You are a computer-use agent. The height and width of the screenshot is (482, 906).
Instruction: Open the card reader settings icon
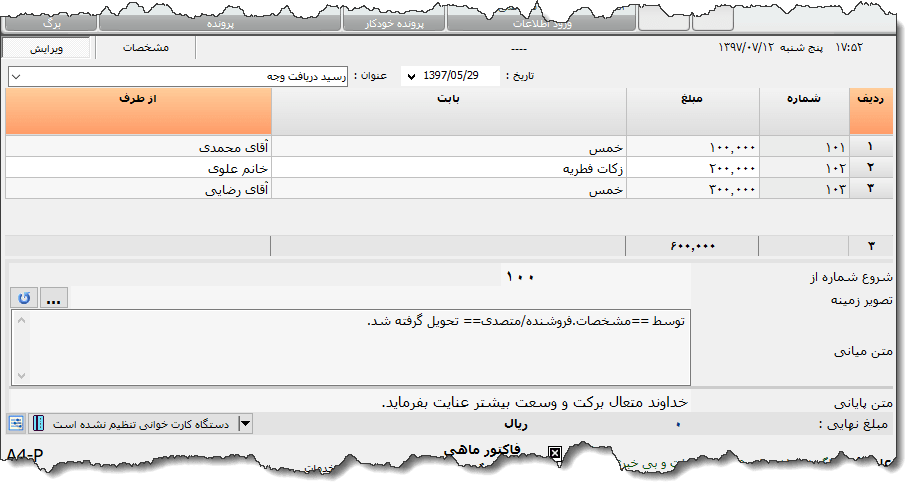point(16,424)
